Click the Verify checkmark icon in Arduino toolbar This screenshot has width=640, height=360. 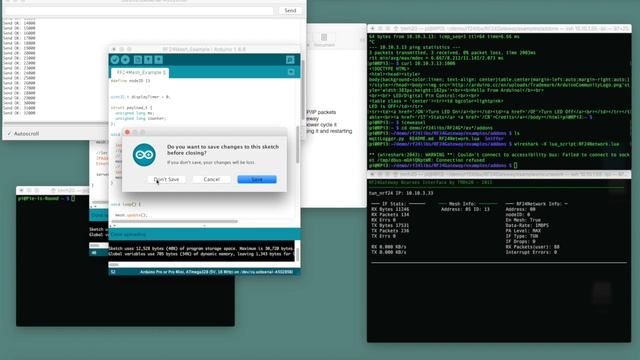115,60
